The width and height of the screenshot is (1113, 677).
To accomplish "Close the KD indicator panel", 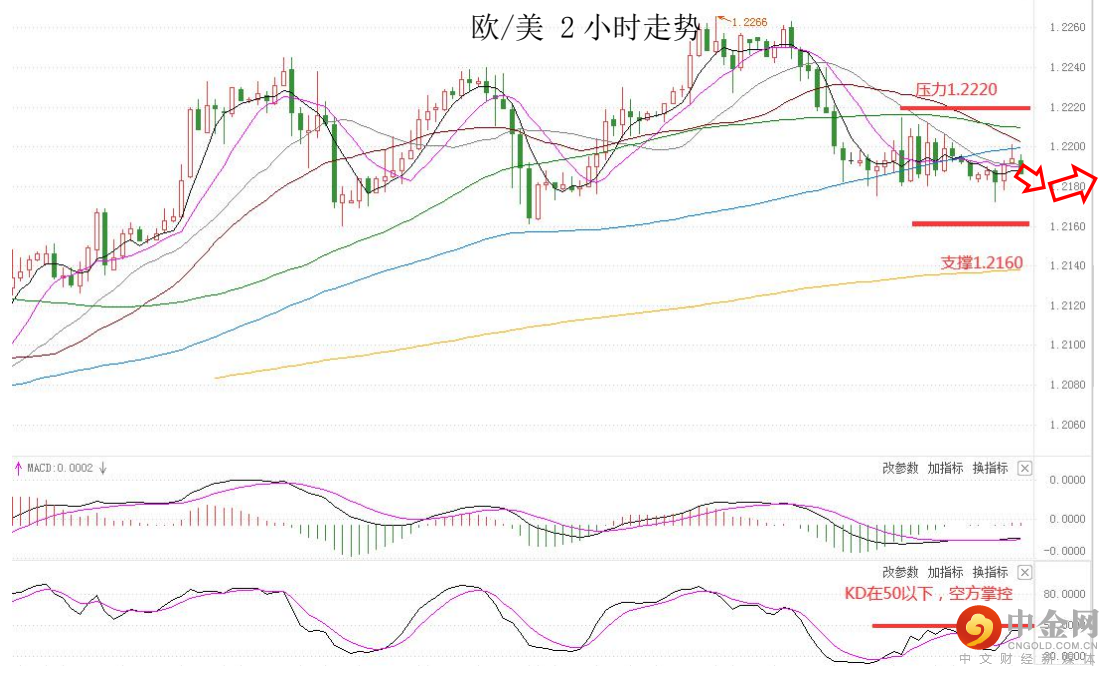I will click(x=1025, y=573).
